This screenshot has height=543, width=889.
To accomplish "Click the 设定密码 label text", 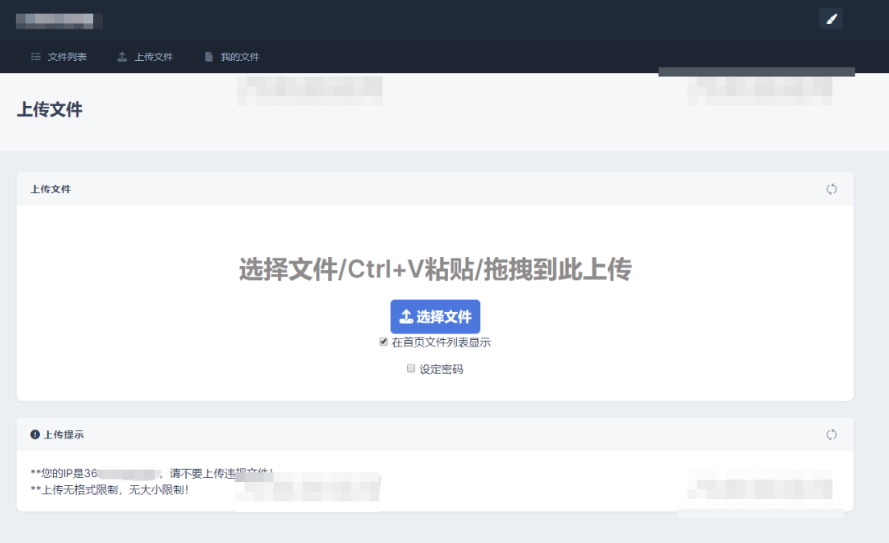I will pyautogui.click(x=441, y=370).
